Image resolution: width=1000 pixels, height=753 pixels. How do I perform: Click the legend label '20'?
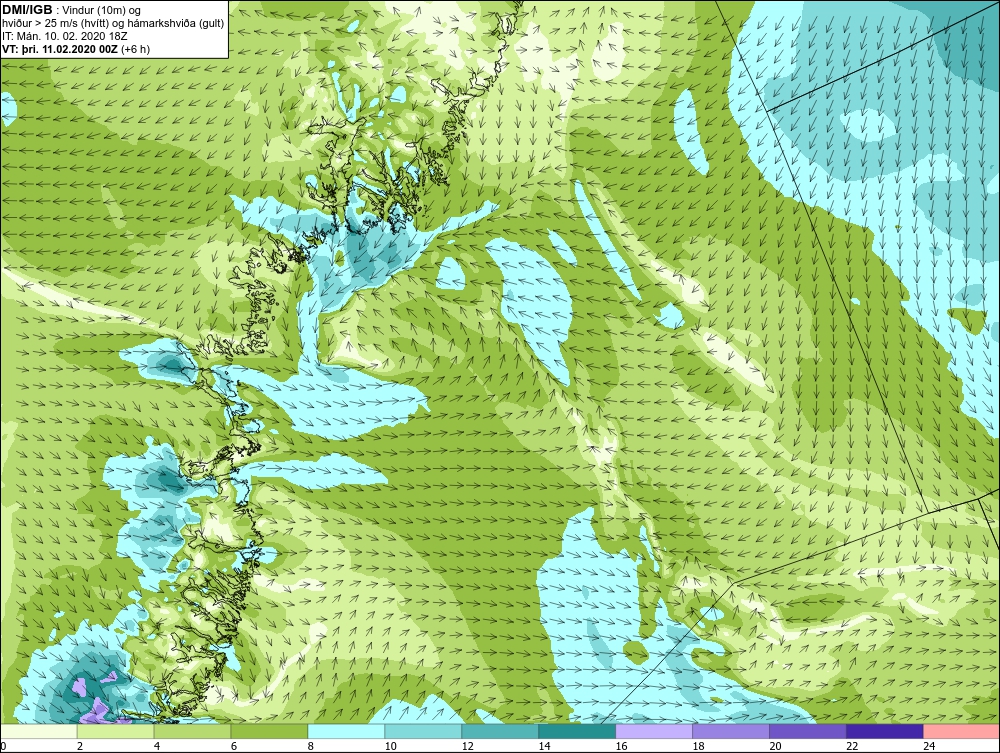[x=776, y=746]
